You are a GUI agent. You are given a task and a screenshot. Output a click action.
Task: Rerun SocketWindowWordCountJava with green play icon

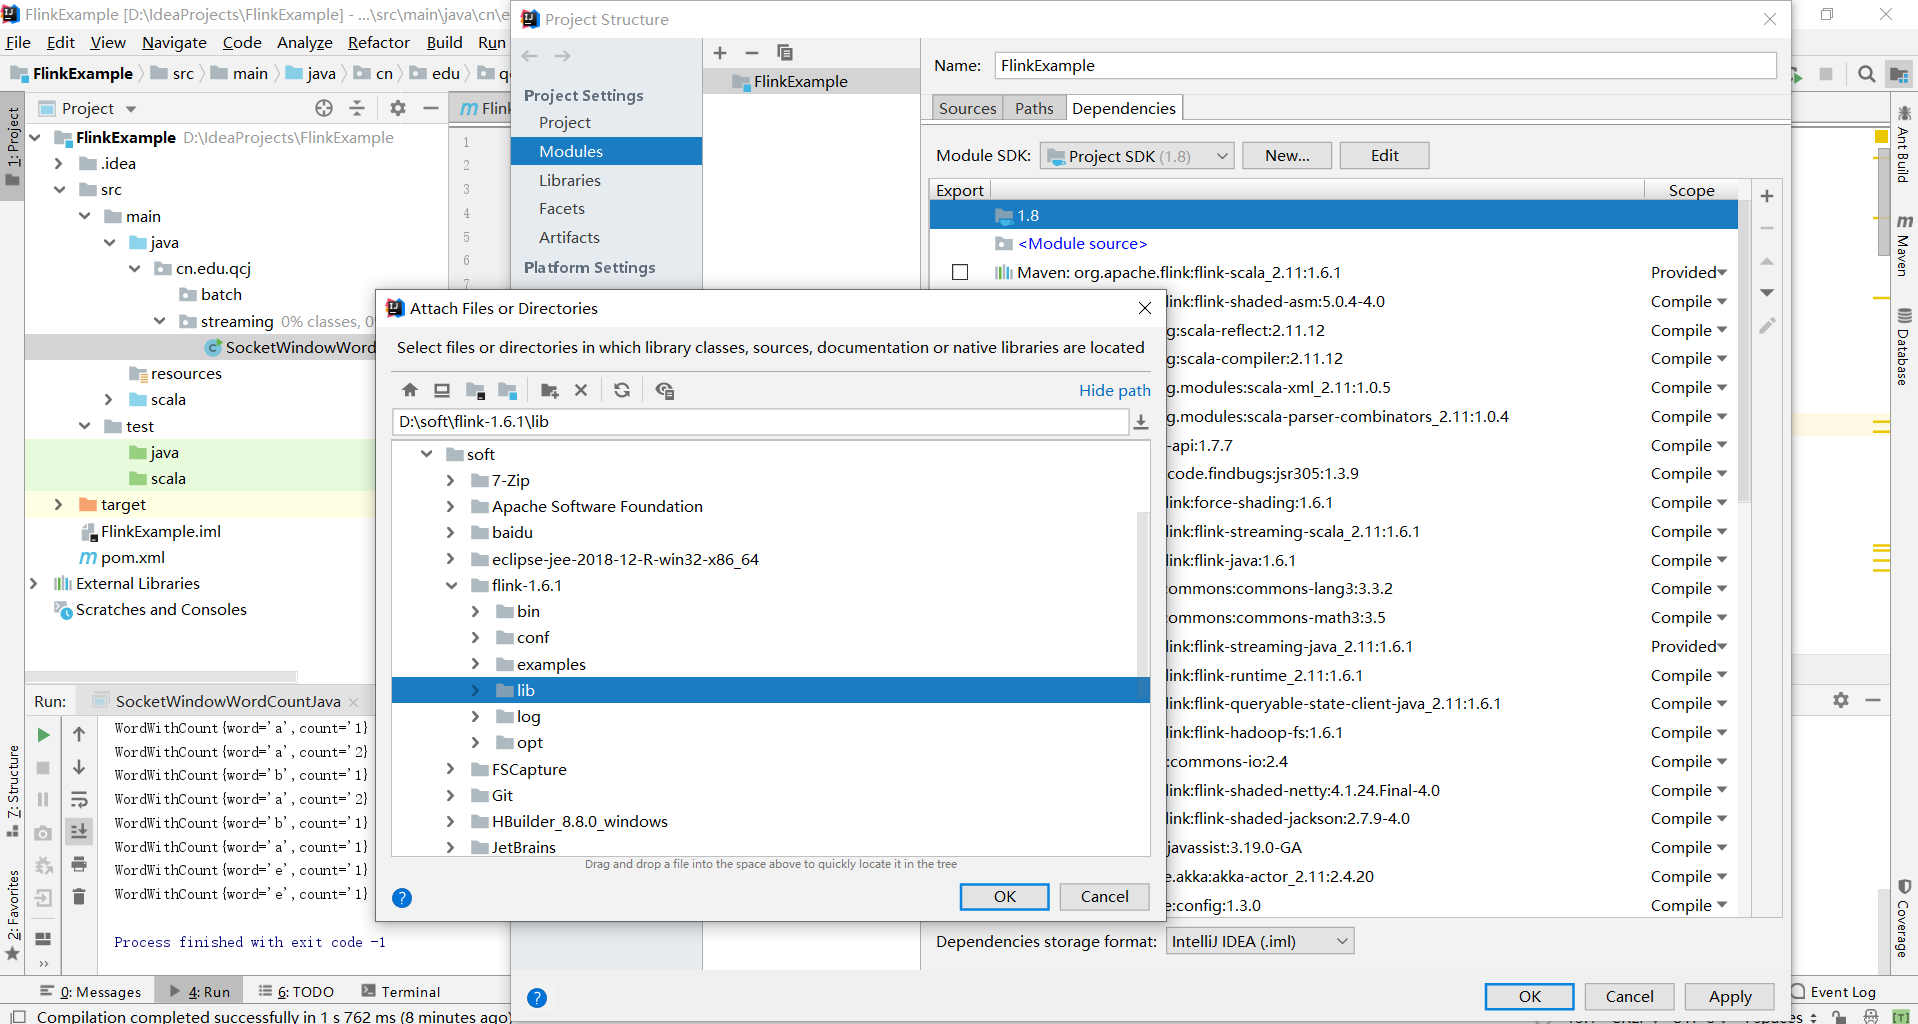(x=43, y=735)
